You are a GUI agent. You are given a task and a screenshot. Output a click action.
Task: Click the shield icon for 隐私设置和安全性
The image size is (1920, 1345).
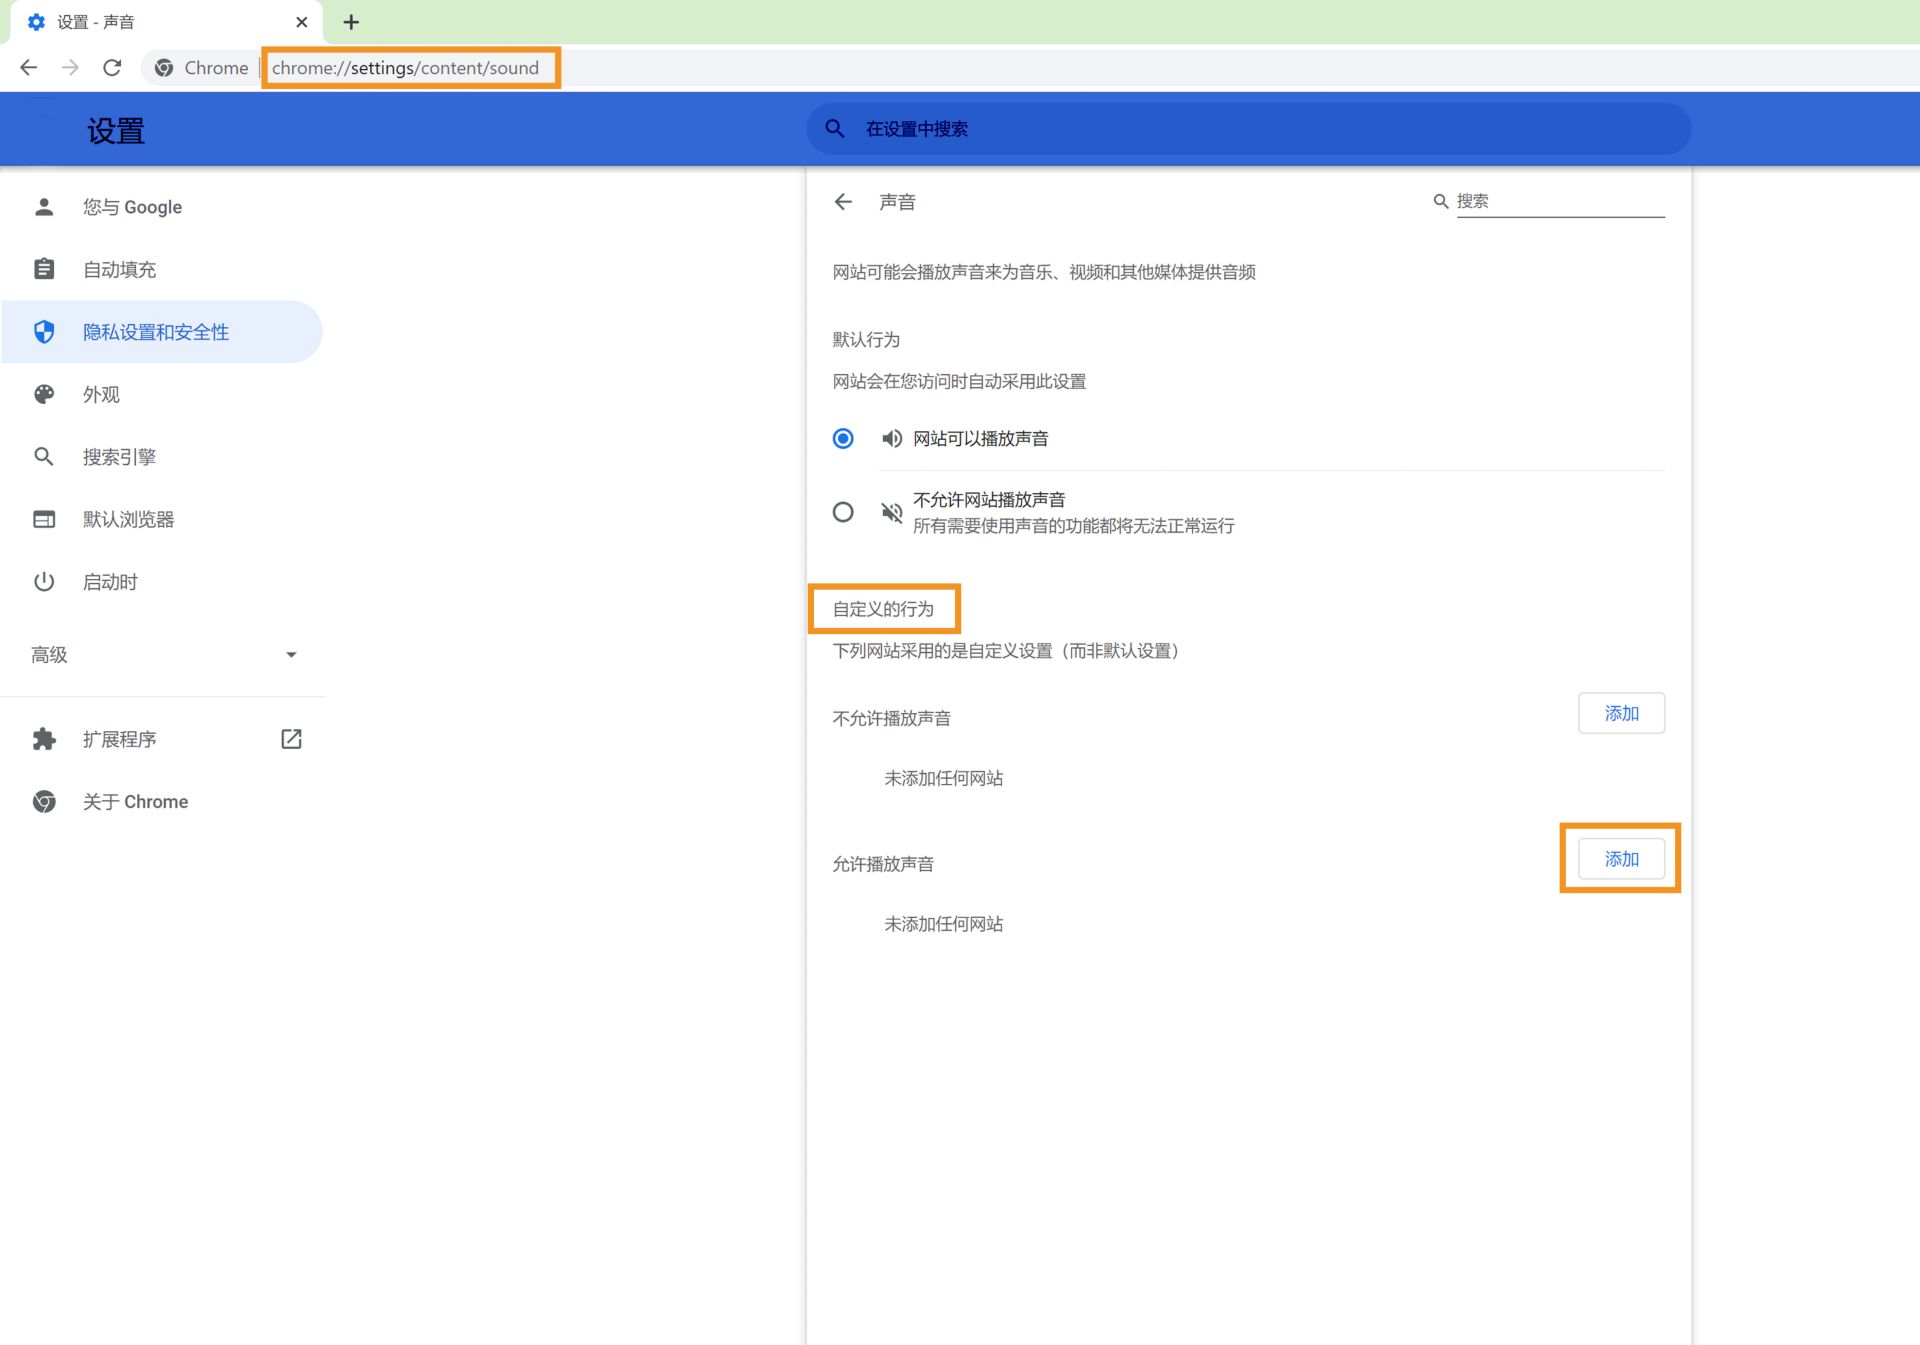[x=44, y=331]
